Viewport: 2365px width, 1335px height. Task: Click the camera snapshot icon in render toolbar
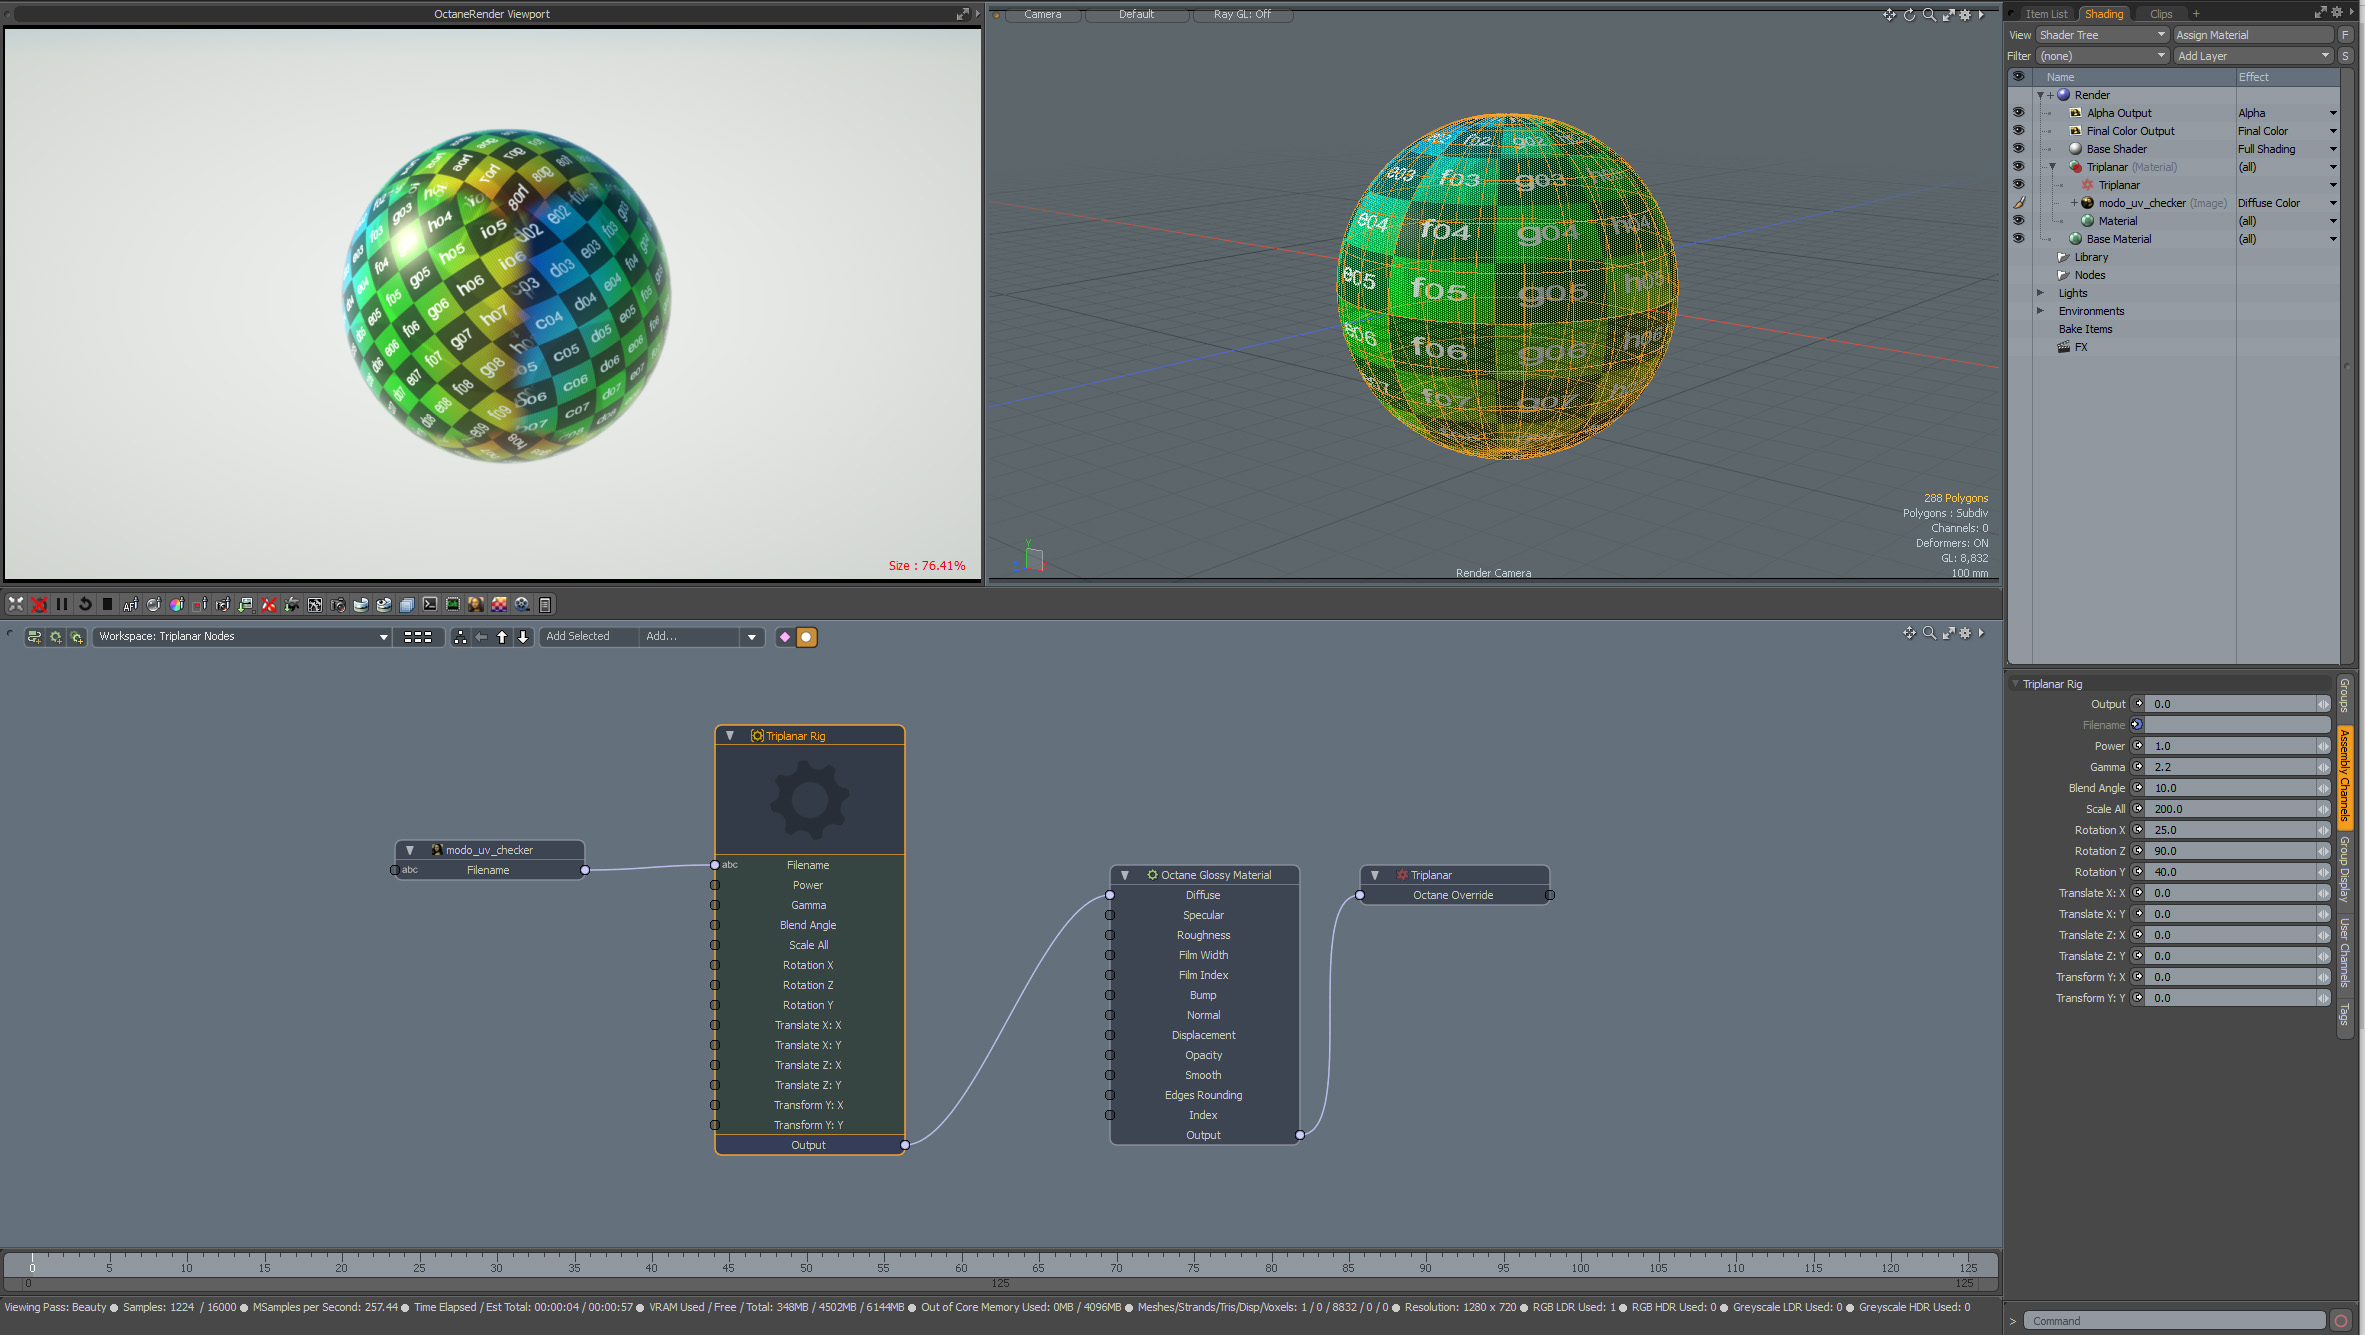pyautogui.click(x=338, y=604)
